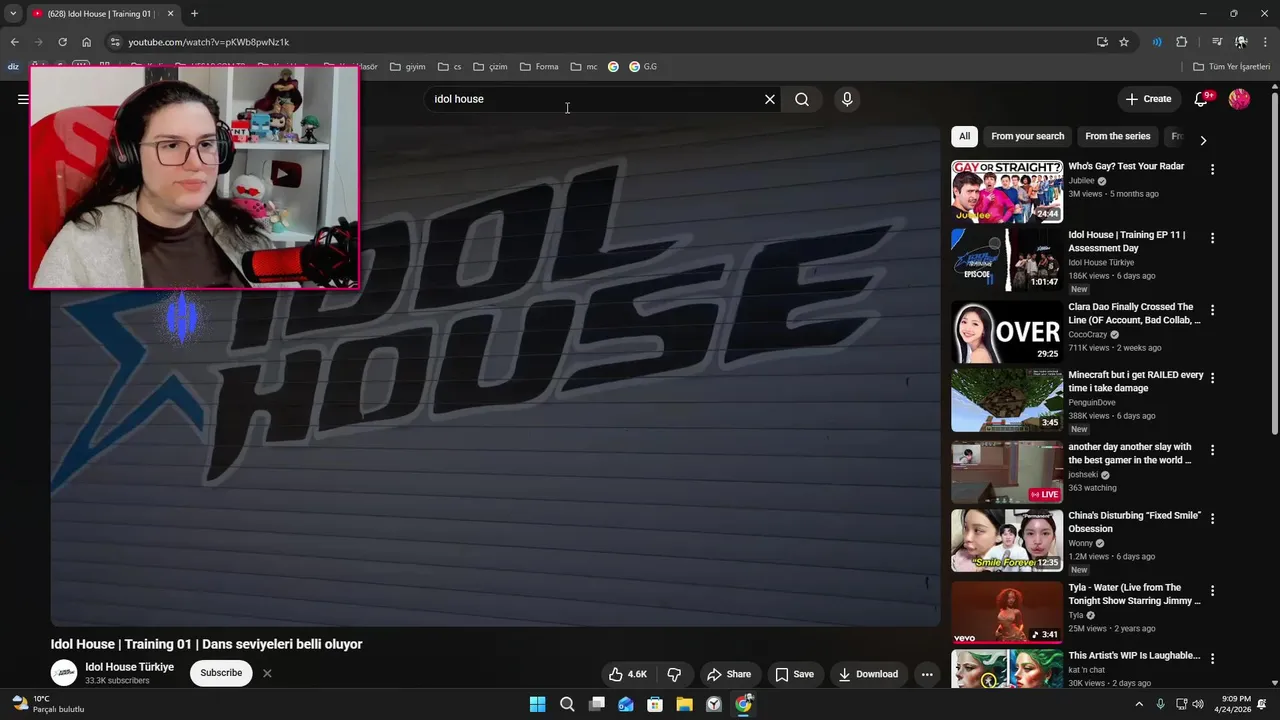
Task: Open 'Idol House Training EP 11' thumbnail
Action: [x=1007, y=260]
